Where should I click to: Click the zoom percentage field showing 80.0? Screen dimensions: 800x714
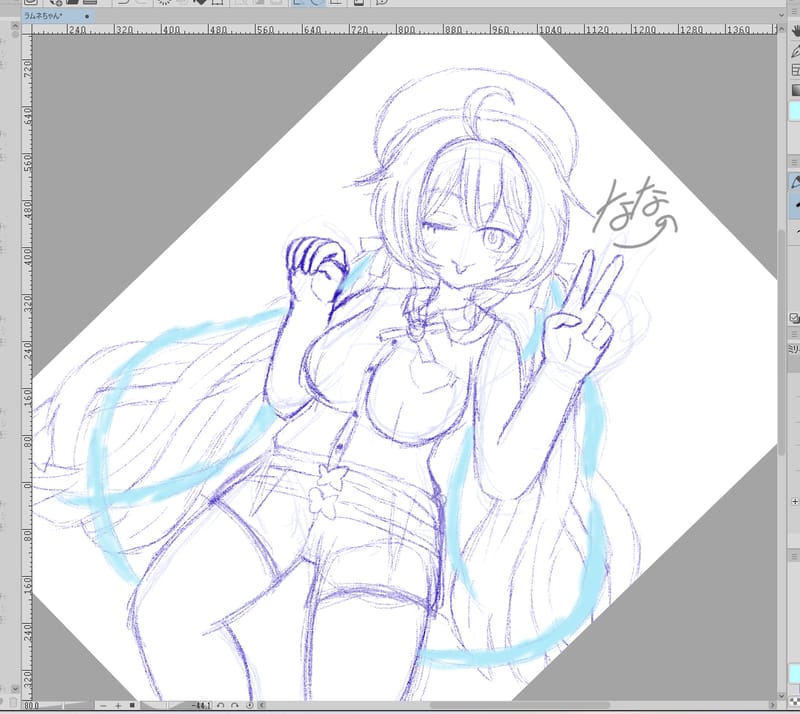tap(32, 705)
